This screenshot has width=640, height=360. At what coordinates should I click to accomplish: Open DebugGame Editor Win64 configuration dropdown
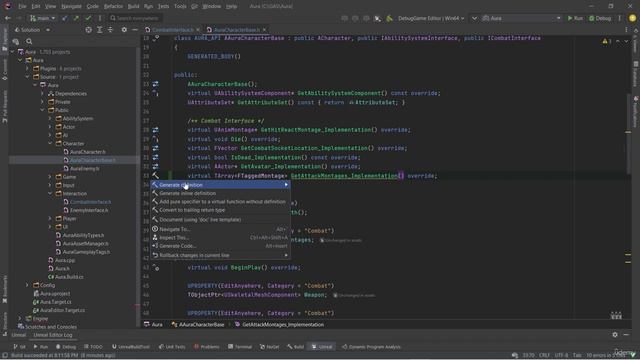click(x=431, y=18)
